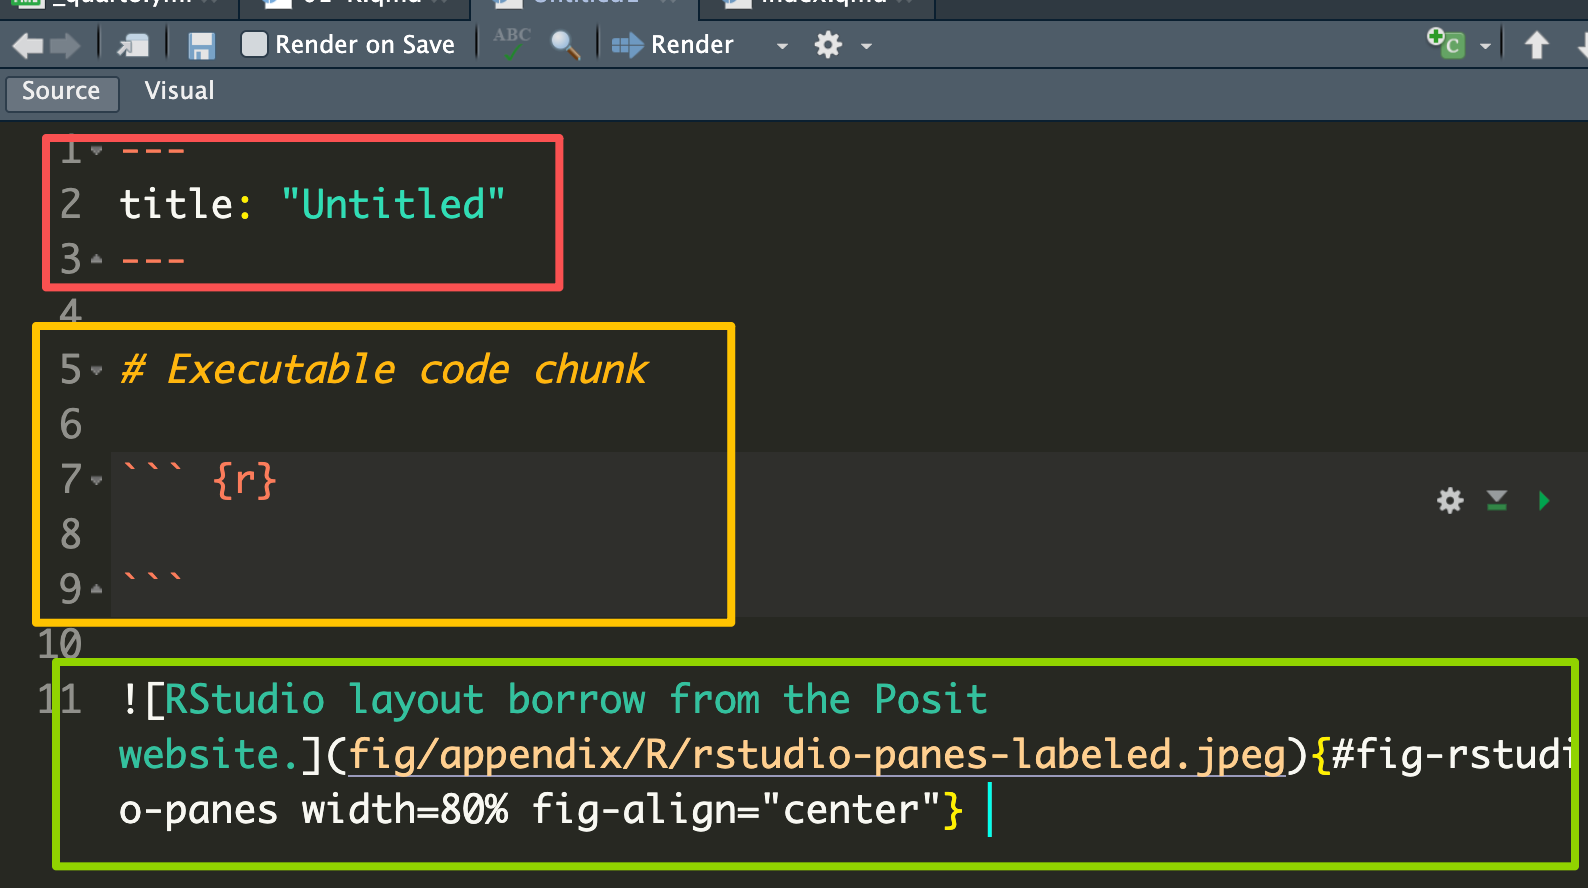This screenshot has height=888, width=1588.
Task: Open the dropdown arrow right beside Render
Action: 782,46
